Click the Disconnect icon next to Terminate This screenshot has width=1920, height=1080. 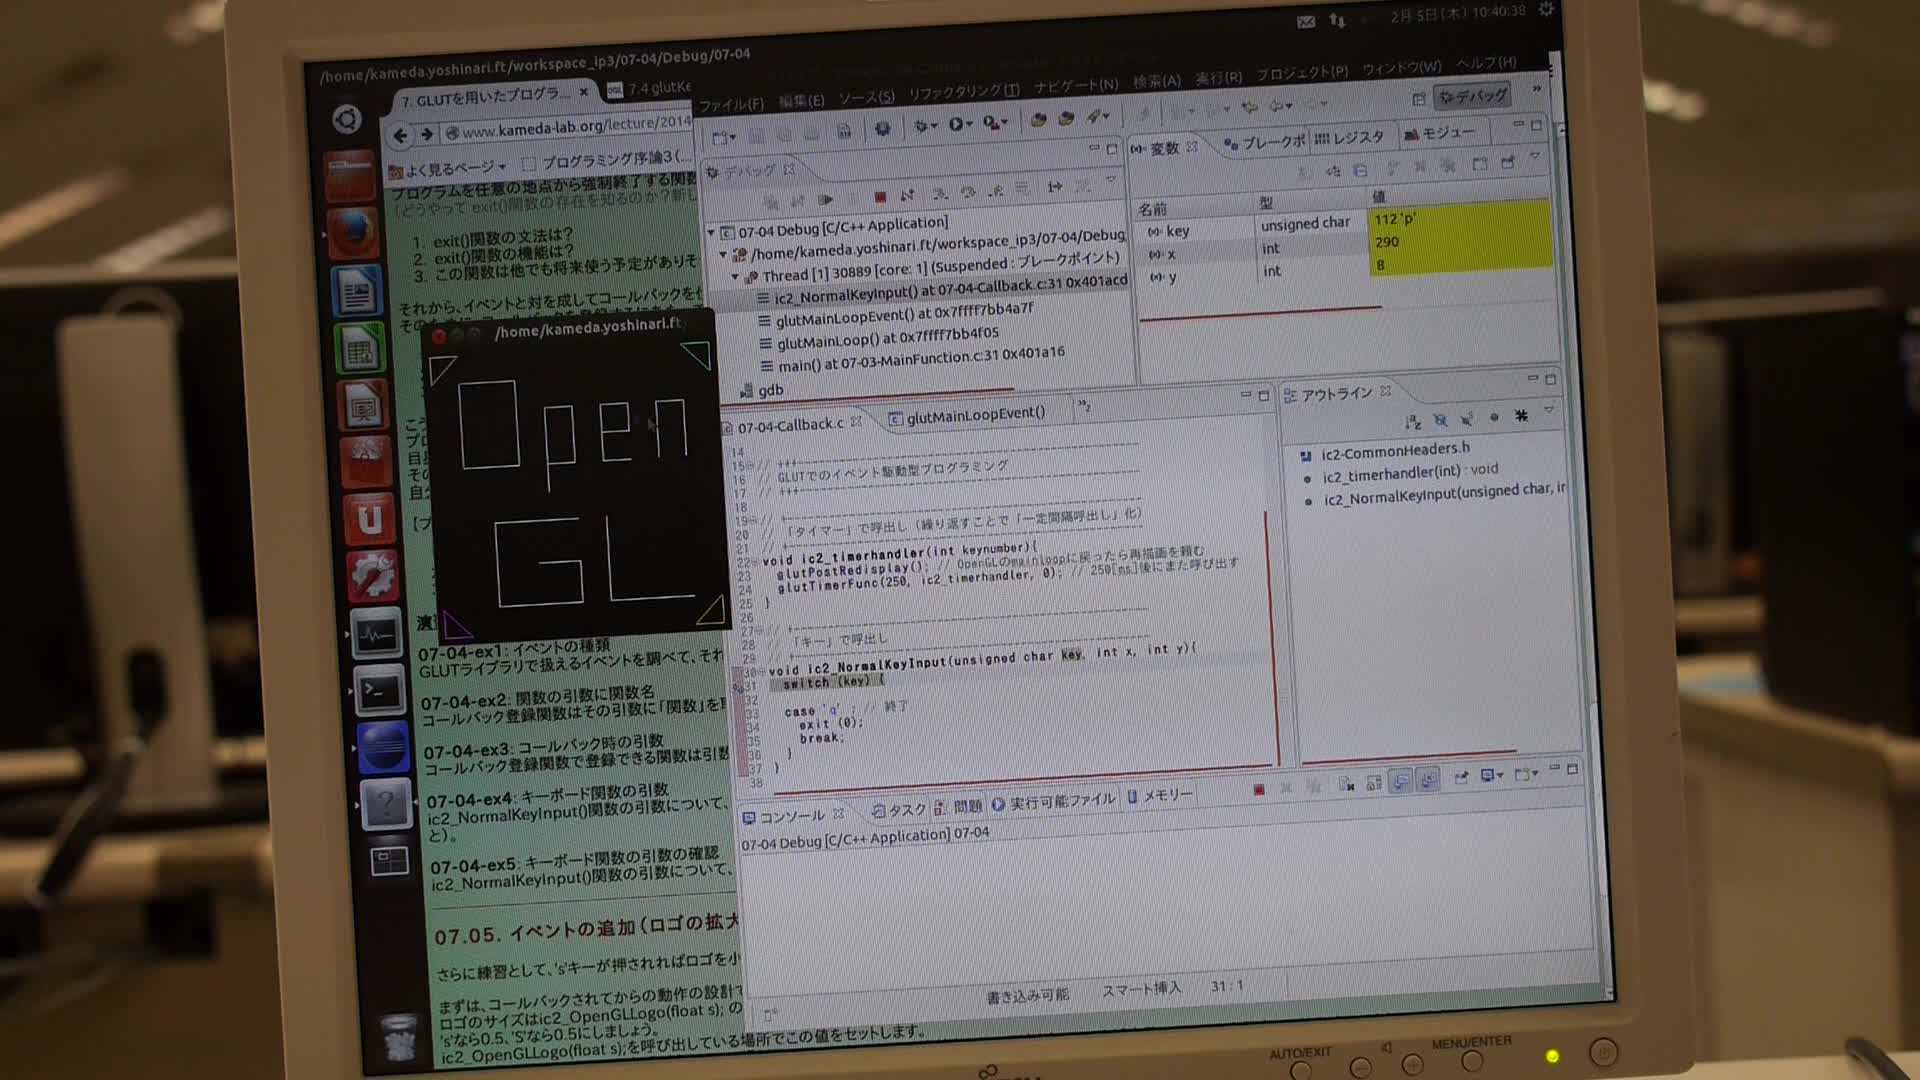[908, 196]
